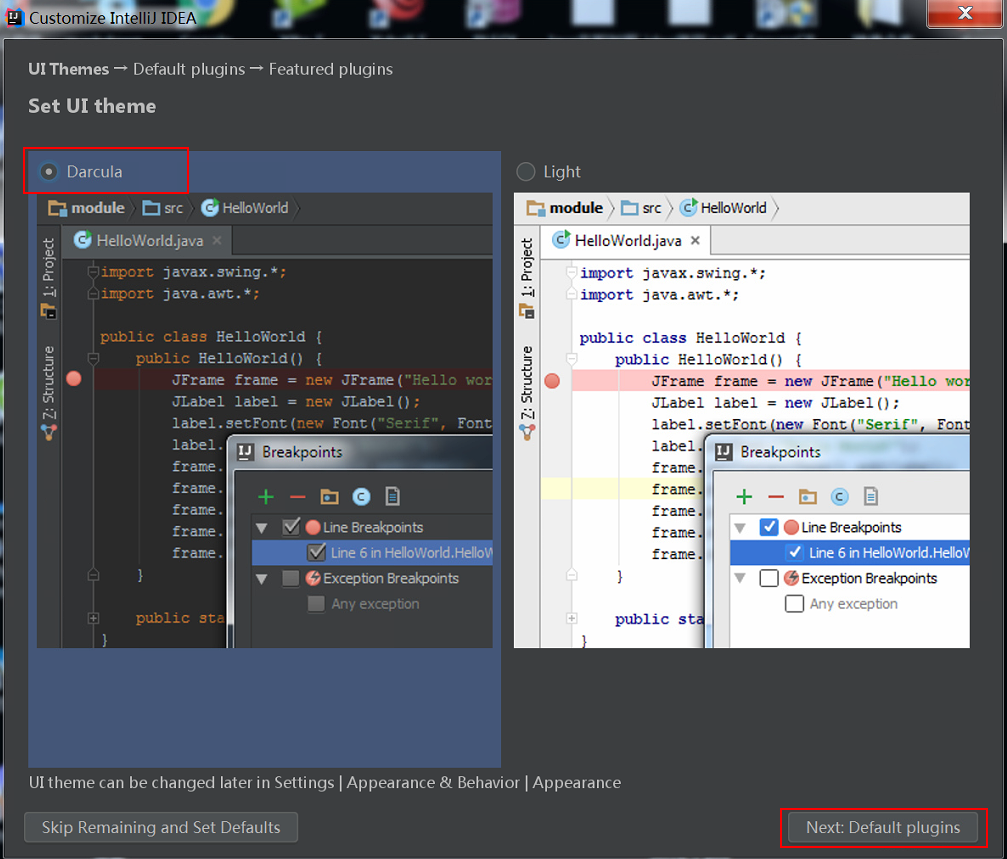The height and width of the screenshot is (859, 1007).
Task: Toggle Any exception checkbox in Light preview
Action: pyautogui.click(x=794, y=603)
